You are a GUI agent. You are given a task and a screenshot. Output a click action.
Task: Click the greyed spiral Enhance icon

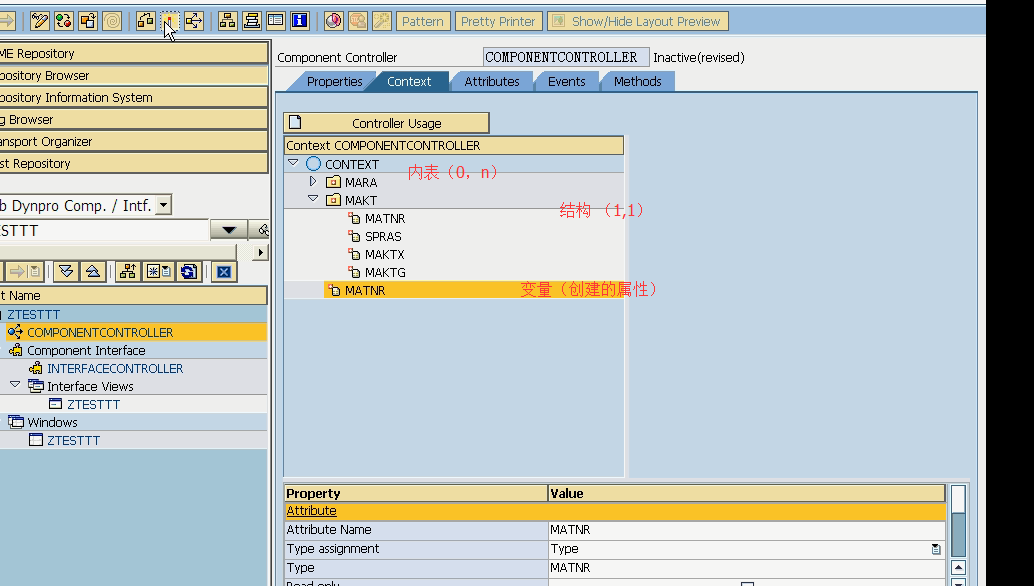[112, 21]
